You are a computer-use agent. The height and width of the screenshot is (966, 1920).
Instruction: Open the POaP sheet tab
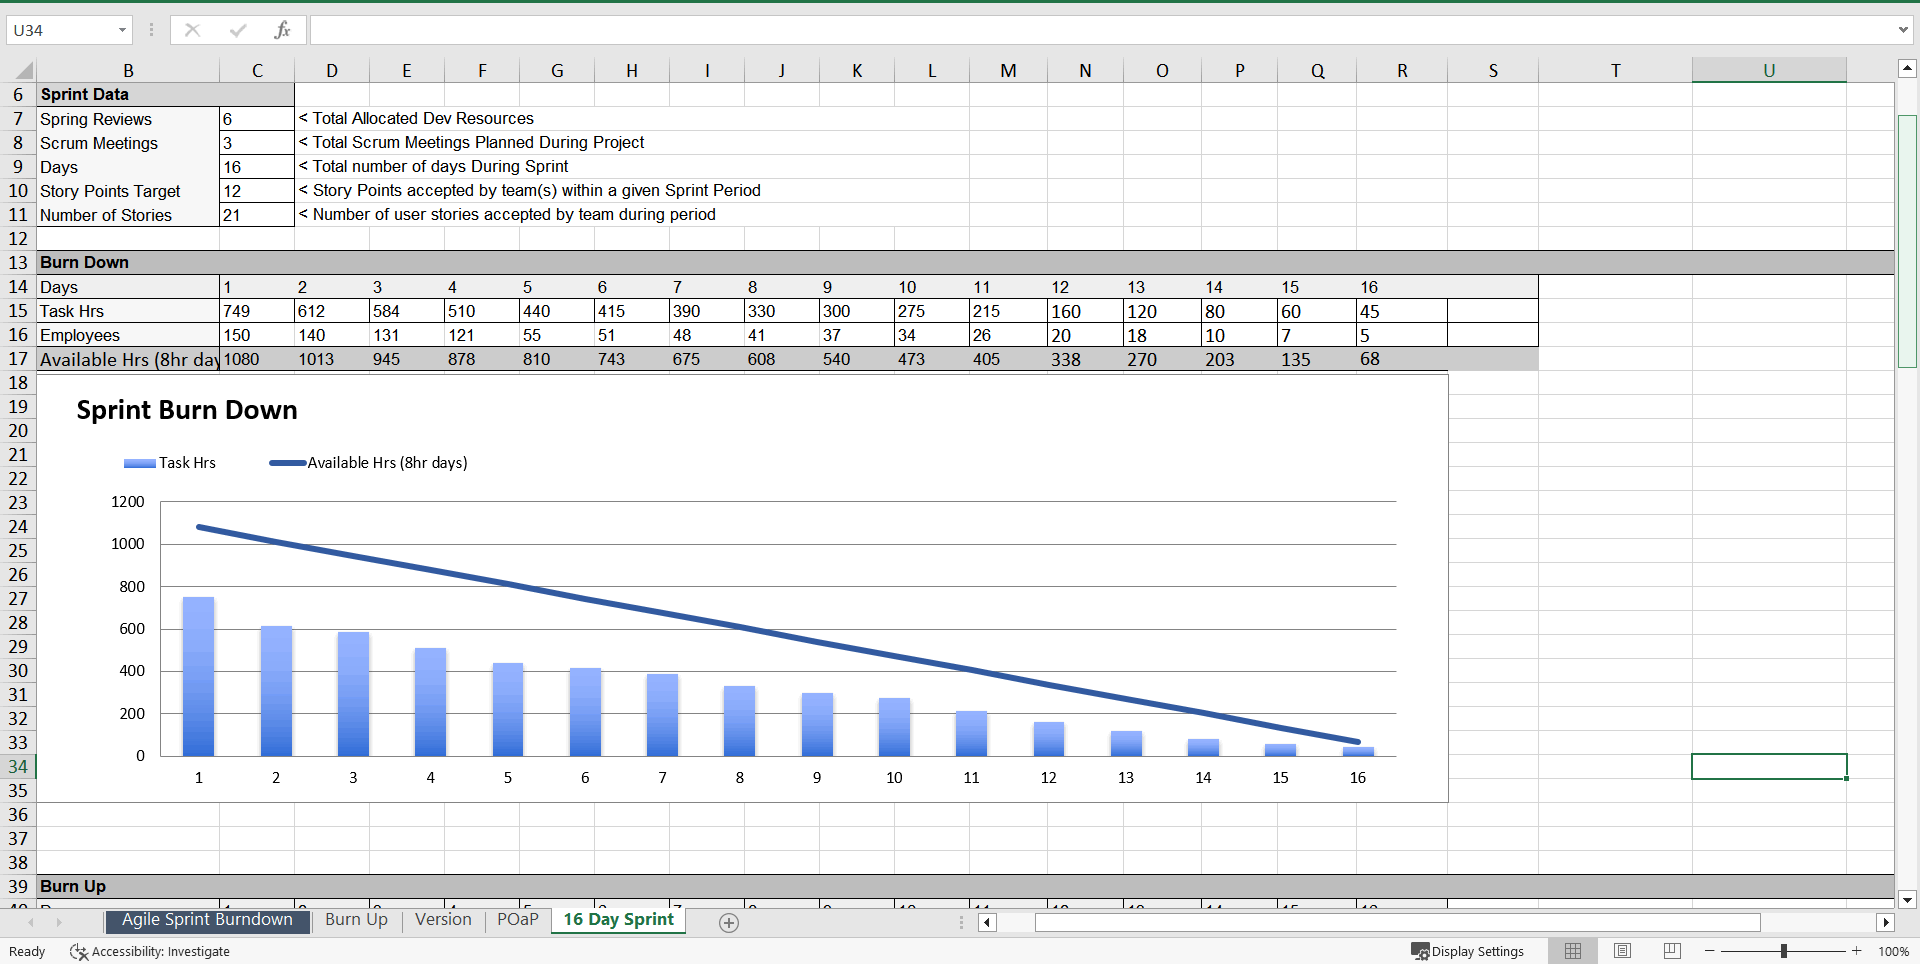517,920
